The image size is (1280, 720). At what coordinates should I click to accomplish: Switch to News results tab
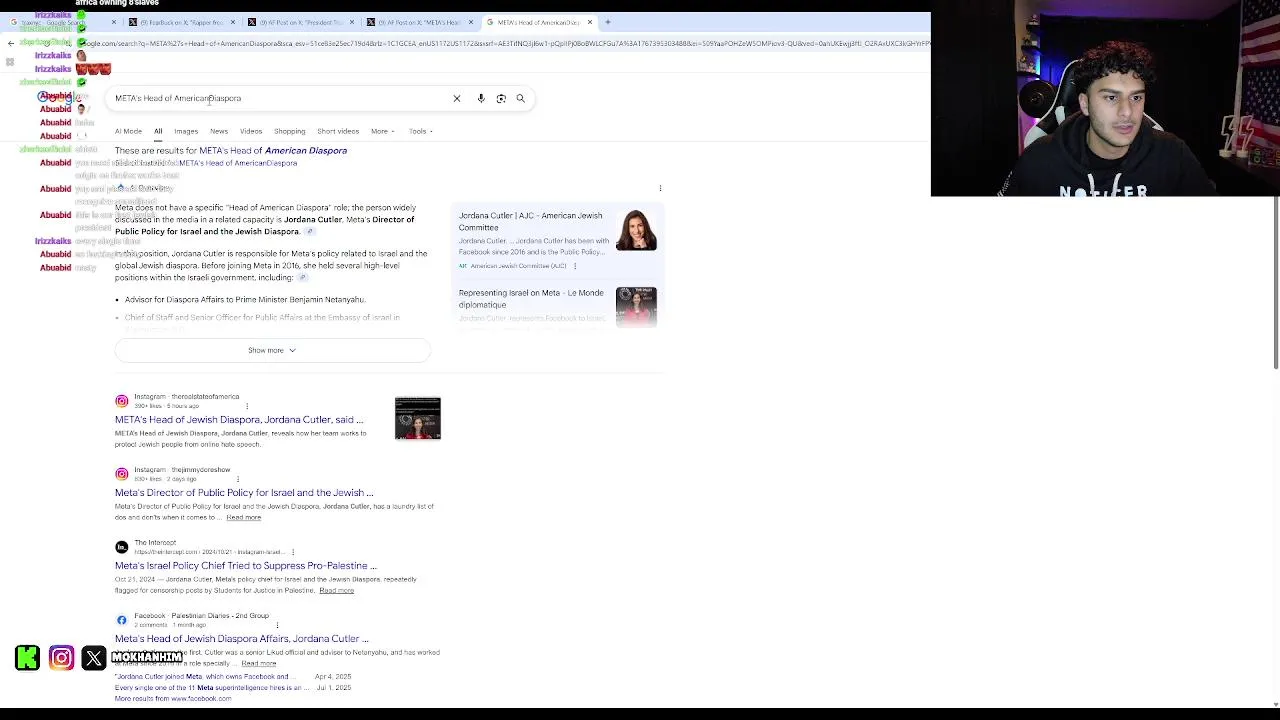coord(219,131)
